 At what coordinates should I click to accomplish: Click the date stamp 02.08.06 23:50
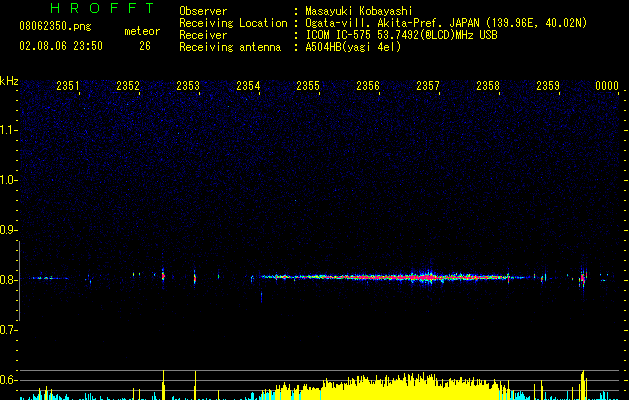click(x=61, y=46)
